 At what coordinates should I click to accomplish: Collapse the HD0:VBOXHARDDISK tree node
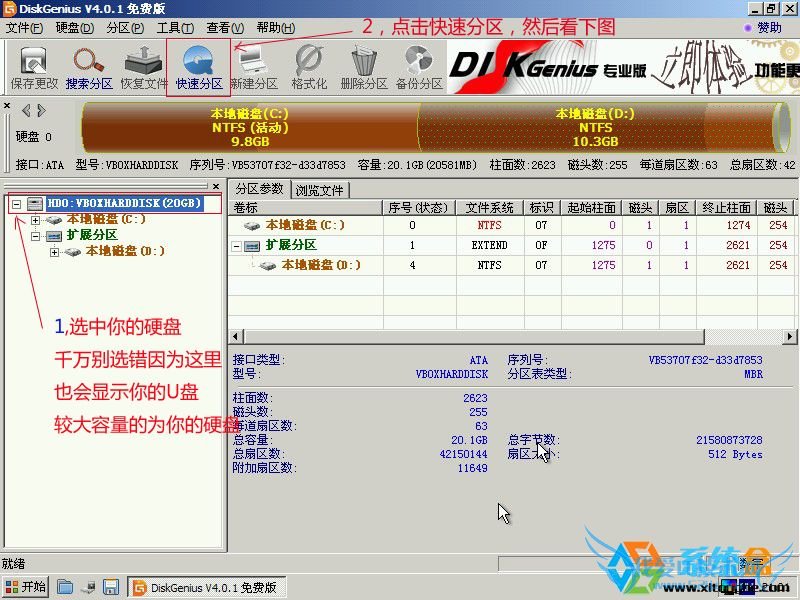[17, 204]
